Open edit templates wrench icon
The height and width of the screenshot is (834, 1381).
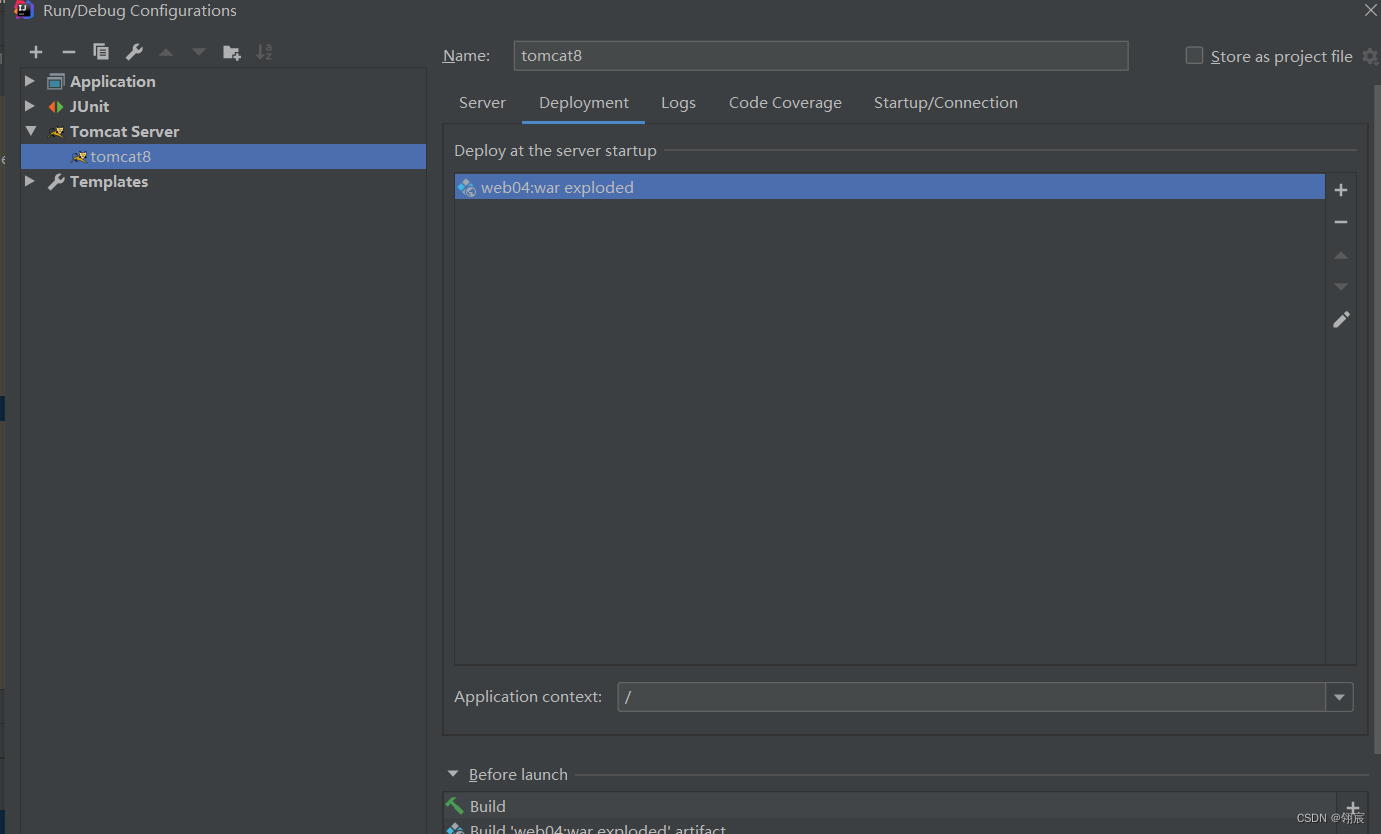134,52
